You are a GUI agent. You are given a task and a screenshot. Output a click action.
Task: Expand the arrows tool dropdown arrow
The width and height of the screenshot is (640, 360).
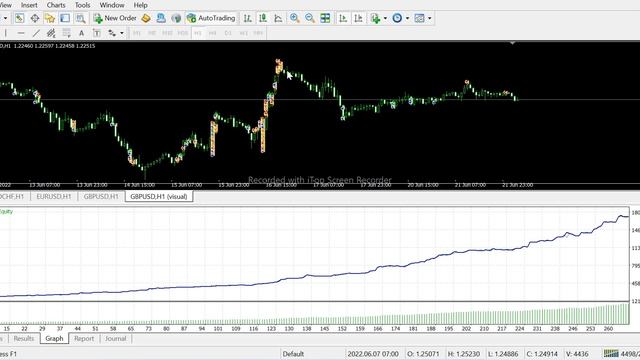(x=122, y=33)
